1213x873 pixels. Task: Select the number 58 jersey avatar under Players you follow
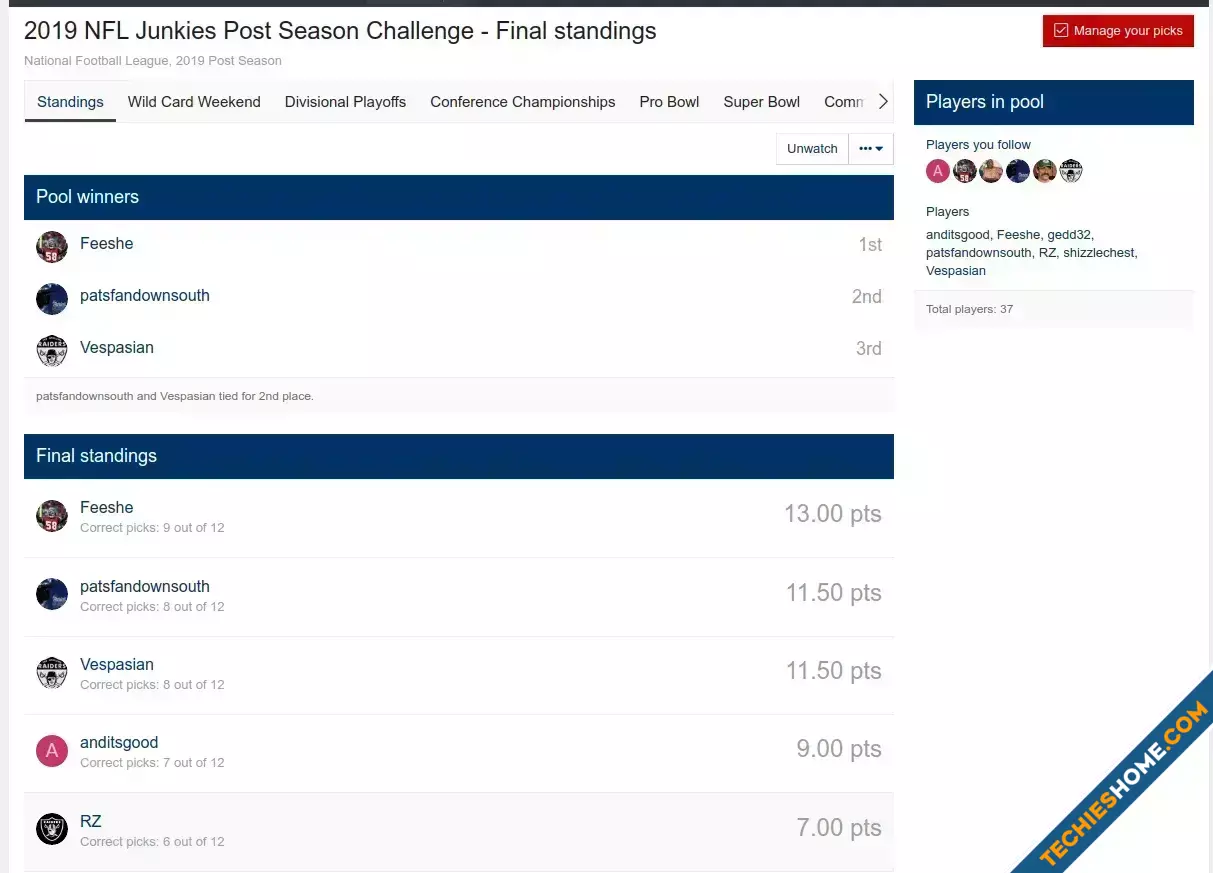pyautogui.click(x=965, y=171)
